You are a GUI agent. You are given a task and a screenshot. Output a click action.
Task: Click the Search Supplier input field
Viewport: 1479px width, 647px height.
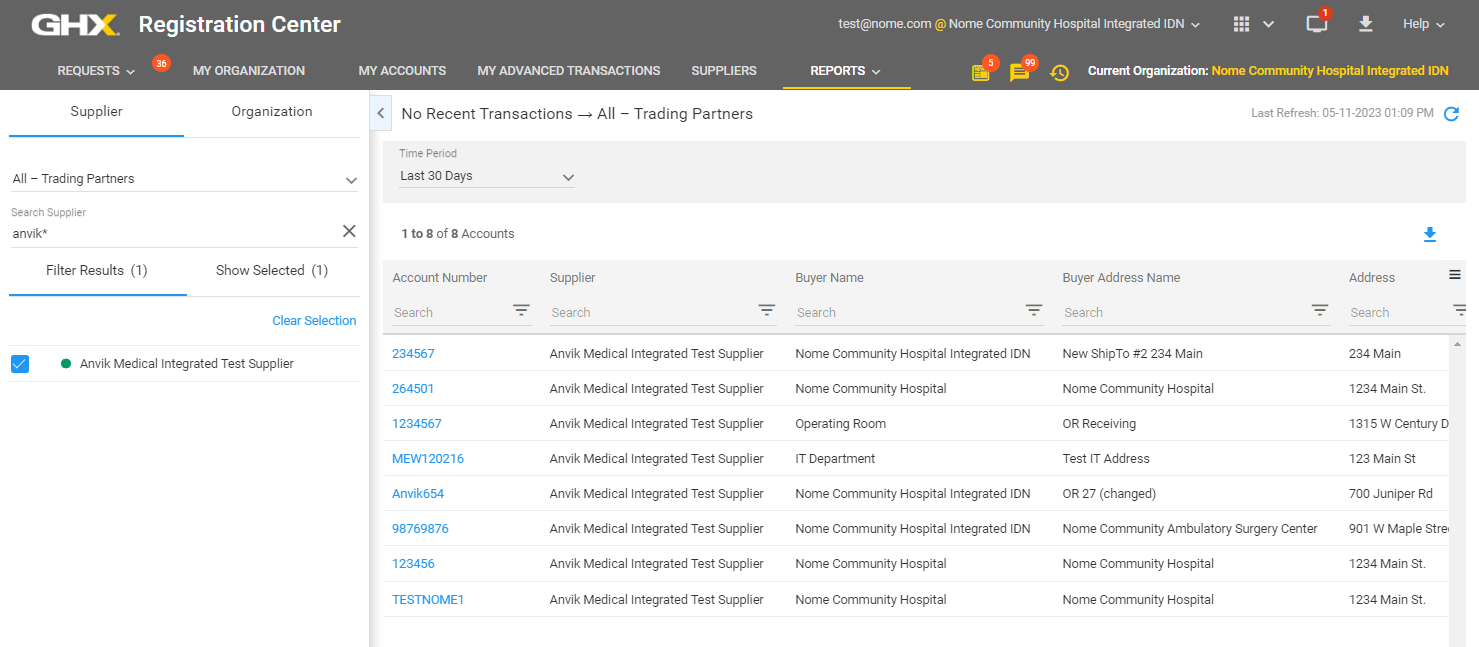175,233
